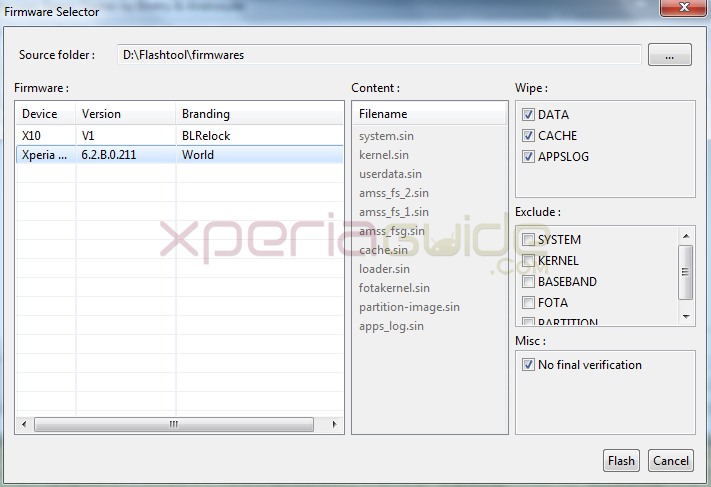
Task: Select kernel.sin in content list
Action: pos(384,155)
